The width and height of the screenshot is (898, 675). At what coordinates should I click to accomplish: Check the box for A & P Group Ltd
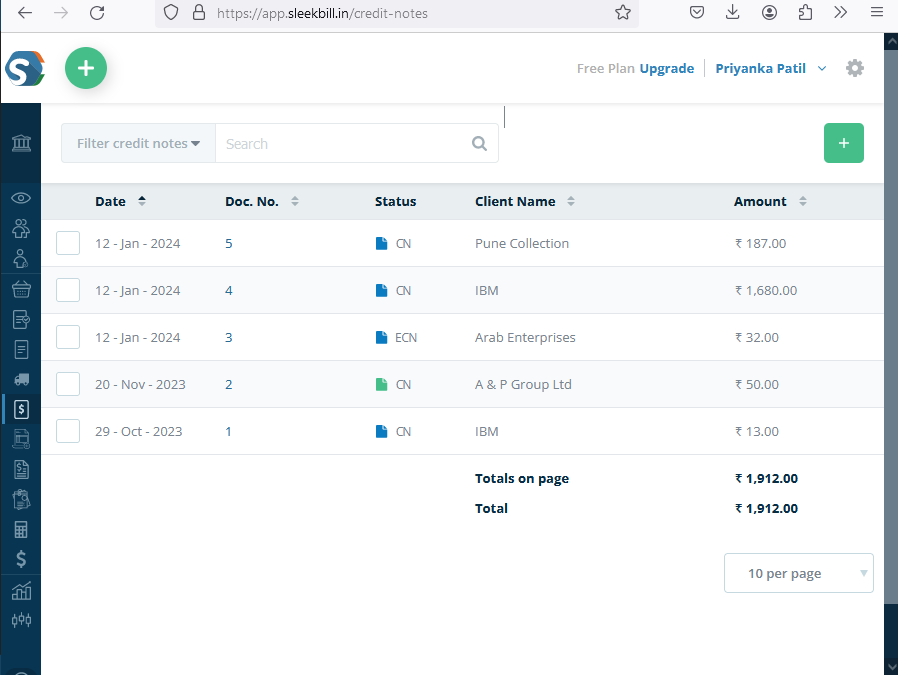(68, 384)
